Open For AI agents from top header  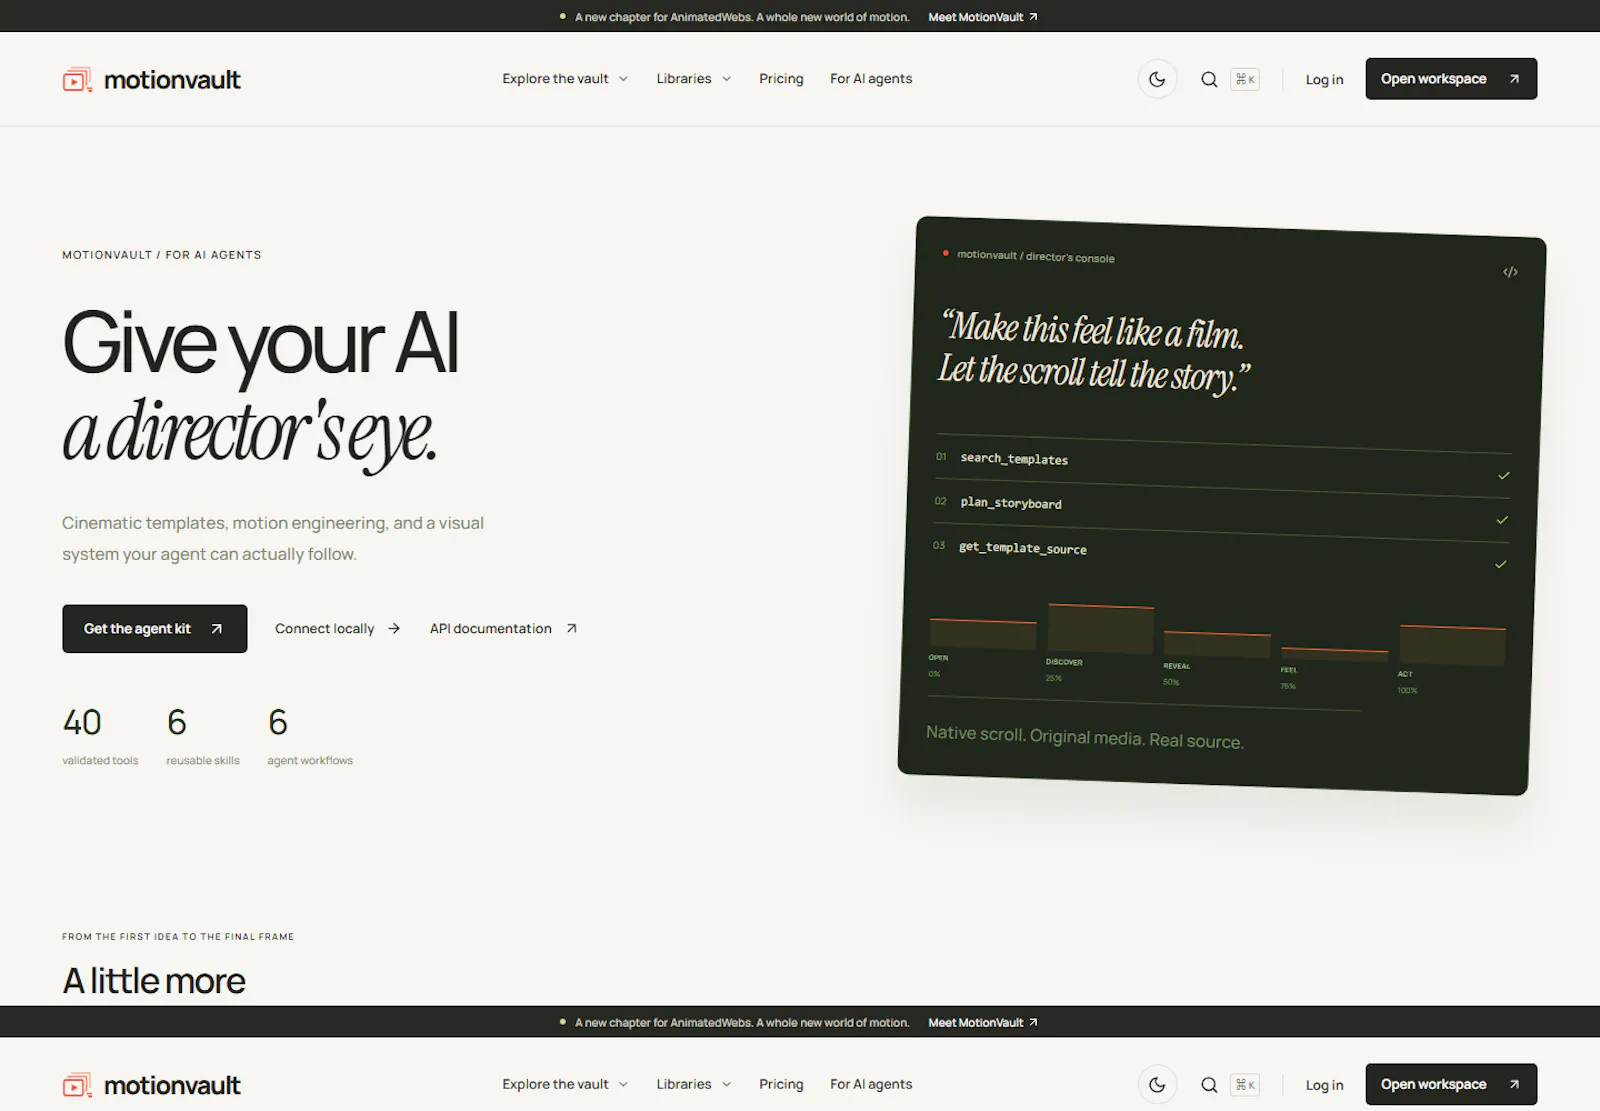coord(871,79)
